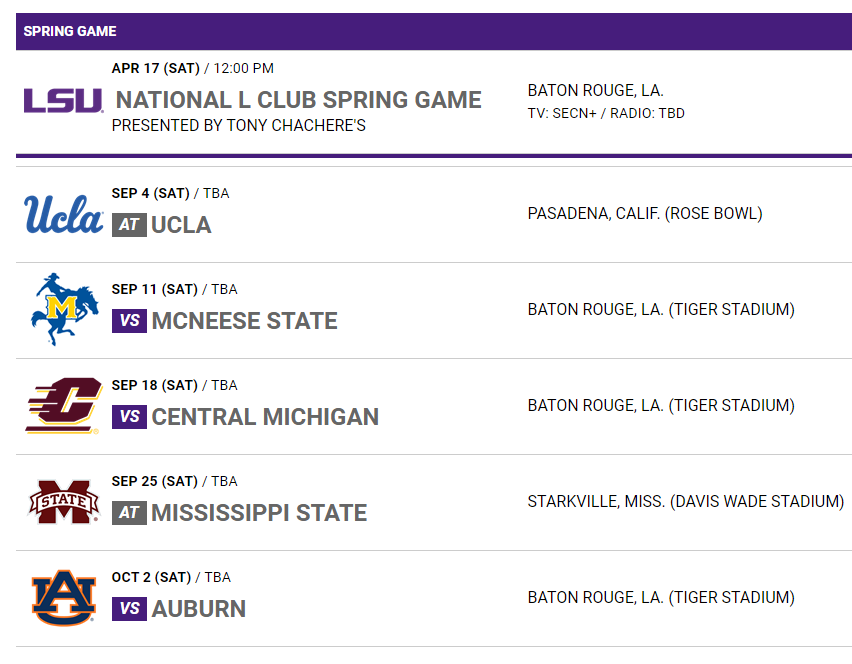The width and height of the screenshot is (852, 664).
Task: Select the McNeese State opponent name
Action: point(245,321)
